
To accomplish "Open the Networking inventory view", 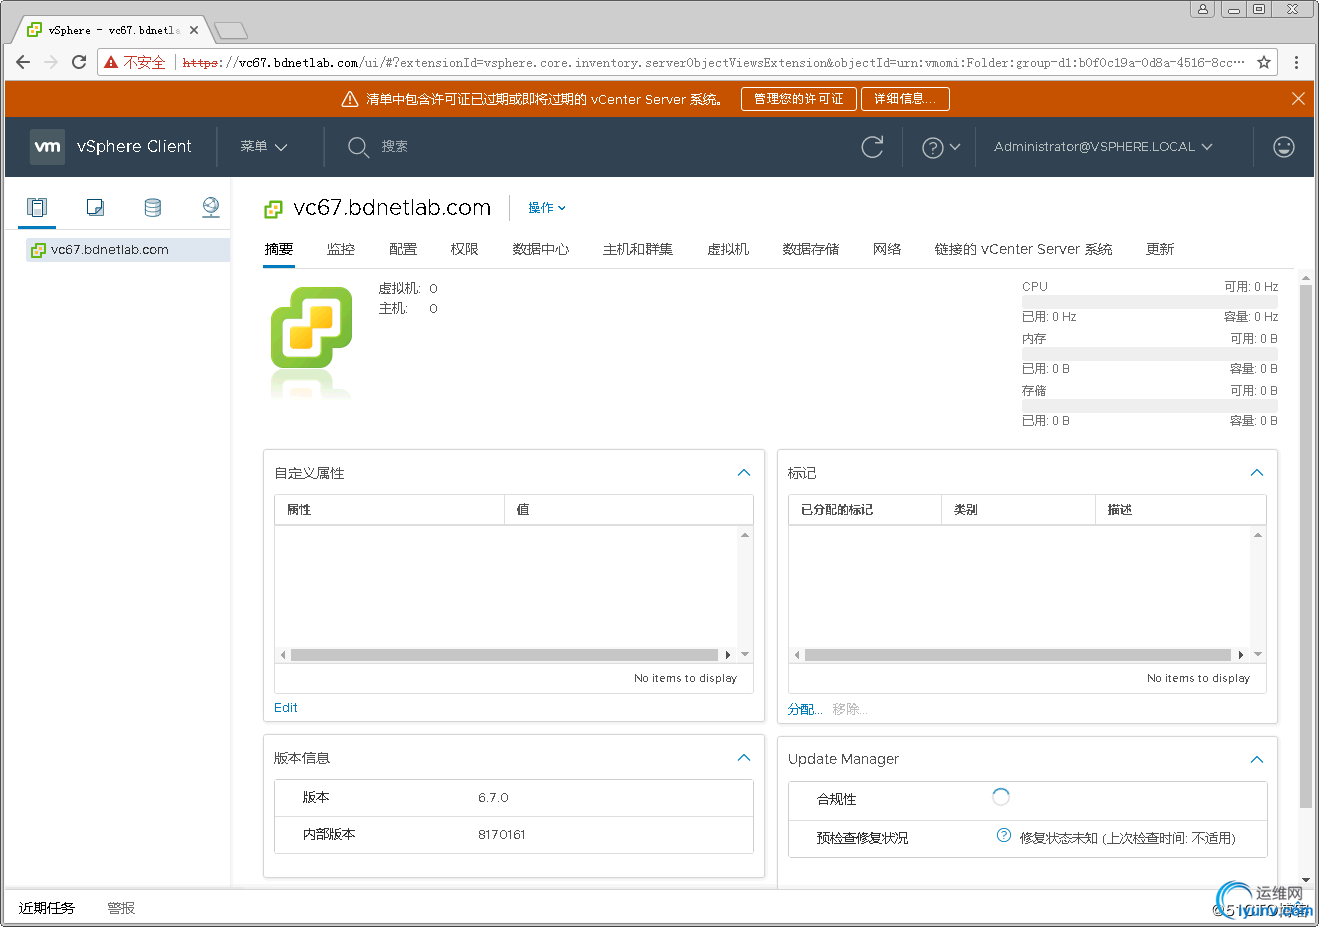I will pyautogui.click(x=211, y=207).
